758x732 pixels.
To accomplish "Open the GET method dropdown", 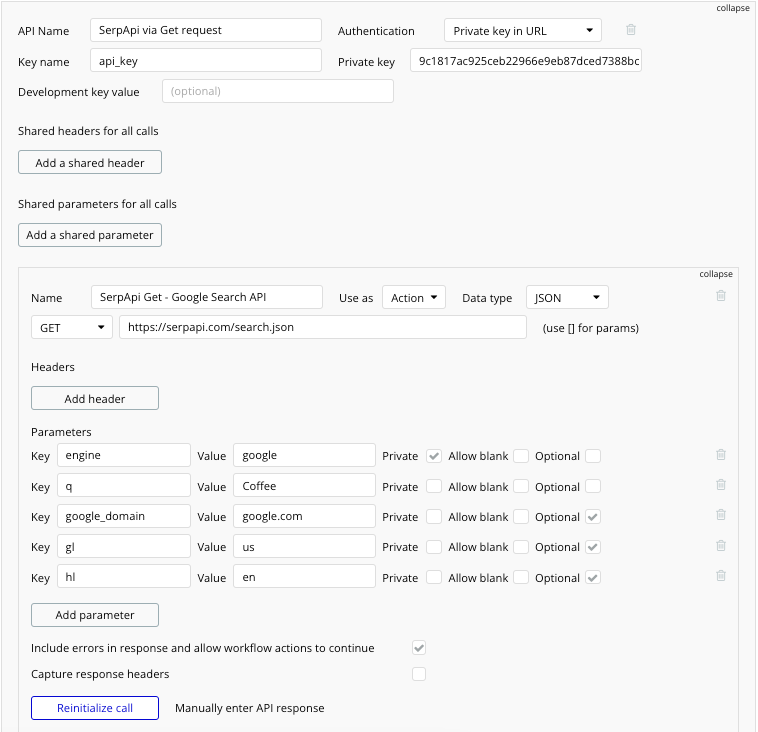I will pyautogui.click(x=72, y=328).
